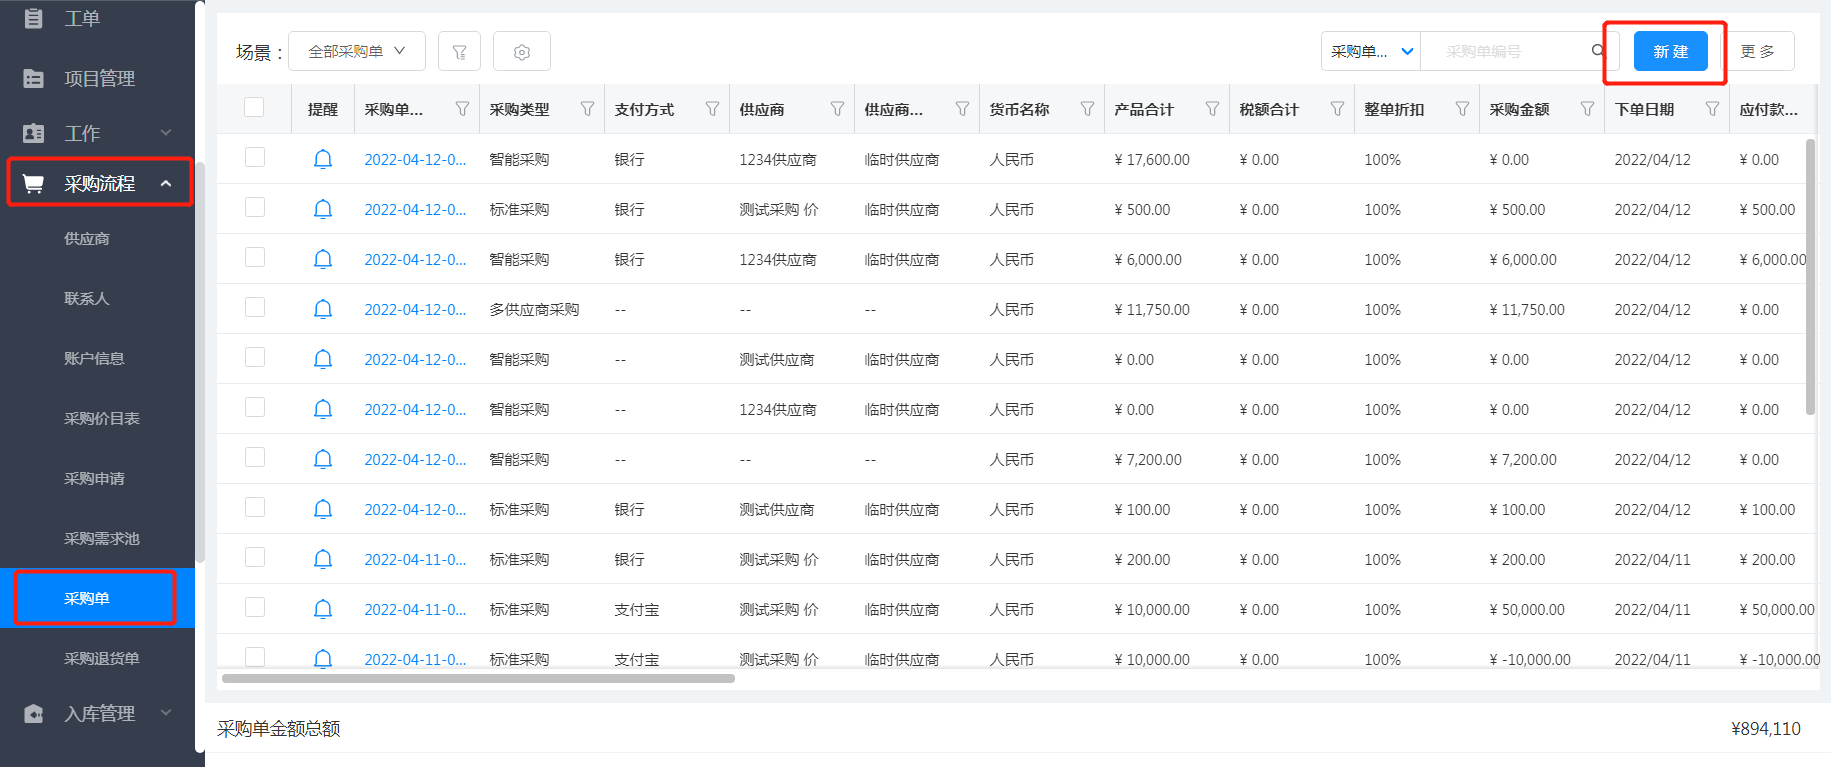Click reminder bell for 多供应商采购 row
The image size is (1831, 767).
(323, 309)
